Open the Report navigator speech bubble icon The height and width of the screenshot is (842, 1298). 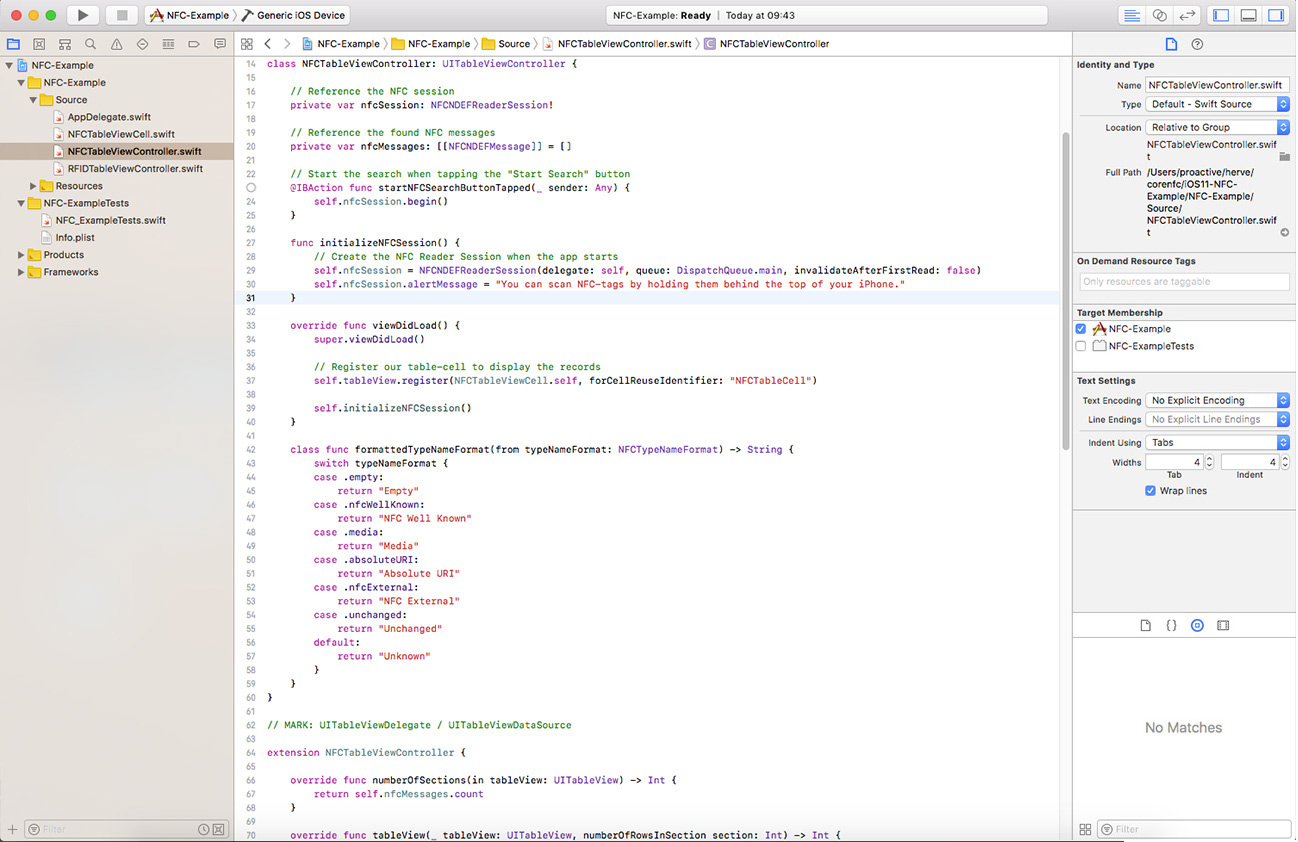pyautogui.click(x=221, y=44)
